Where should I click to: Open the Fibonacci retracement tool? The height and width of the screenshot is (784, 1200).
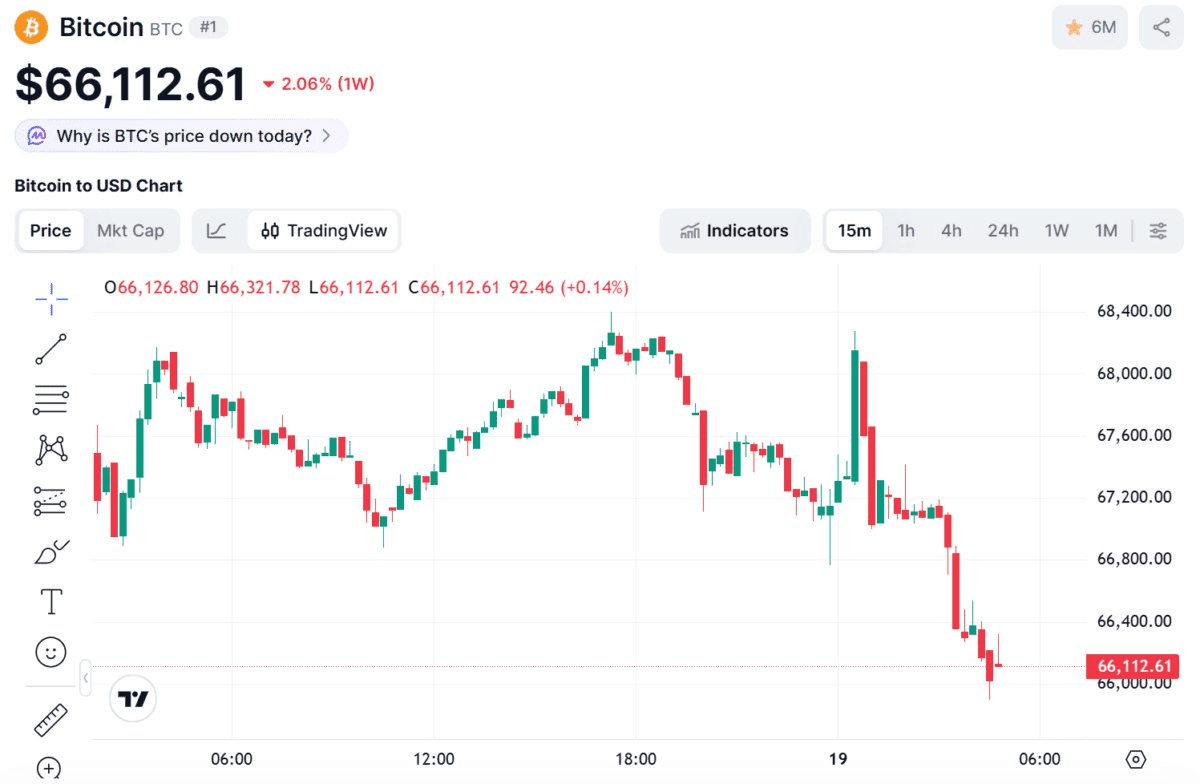[x=51, y=399]
